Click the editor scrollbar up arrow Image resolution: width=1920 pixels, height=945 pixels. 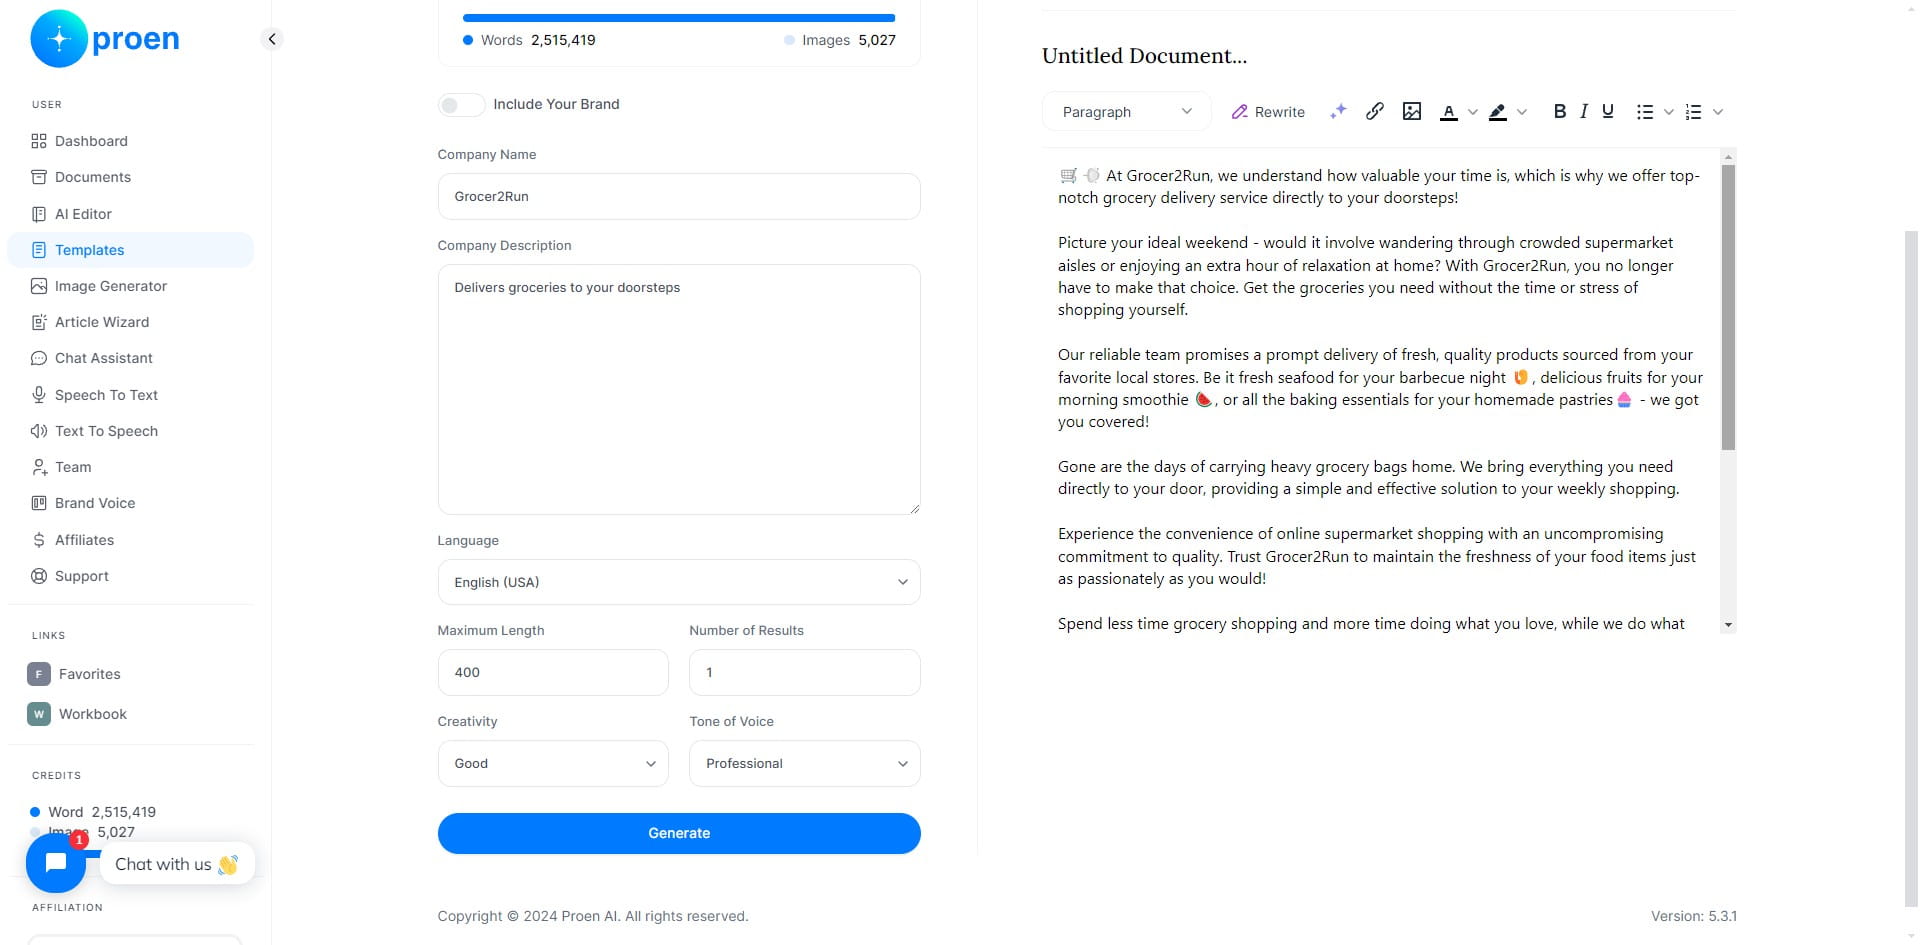[x=1728, y=156]
